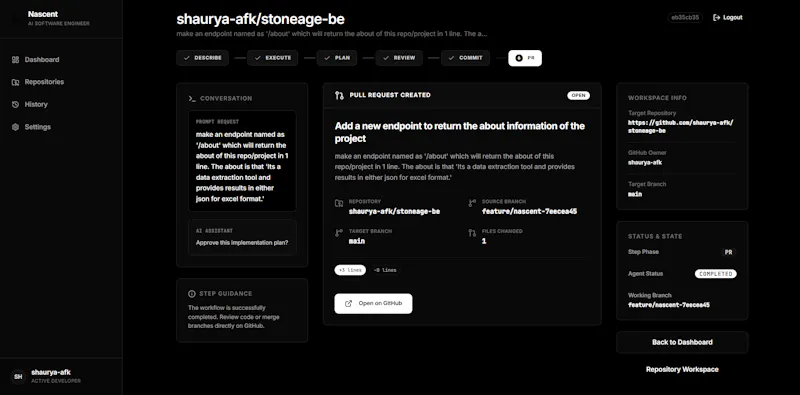Click the checkmark icon on PLAN step
Screen dimensions: 800x395
[327, 58]
